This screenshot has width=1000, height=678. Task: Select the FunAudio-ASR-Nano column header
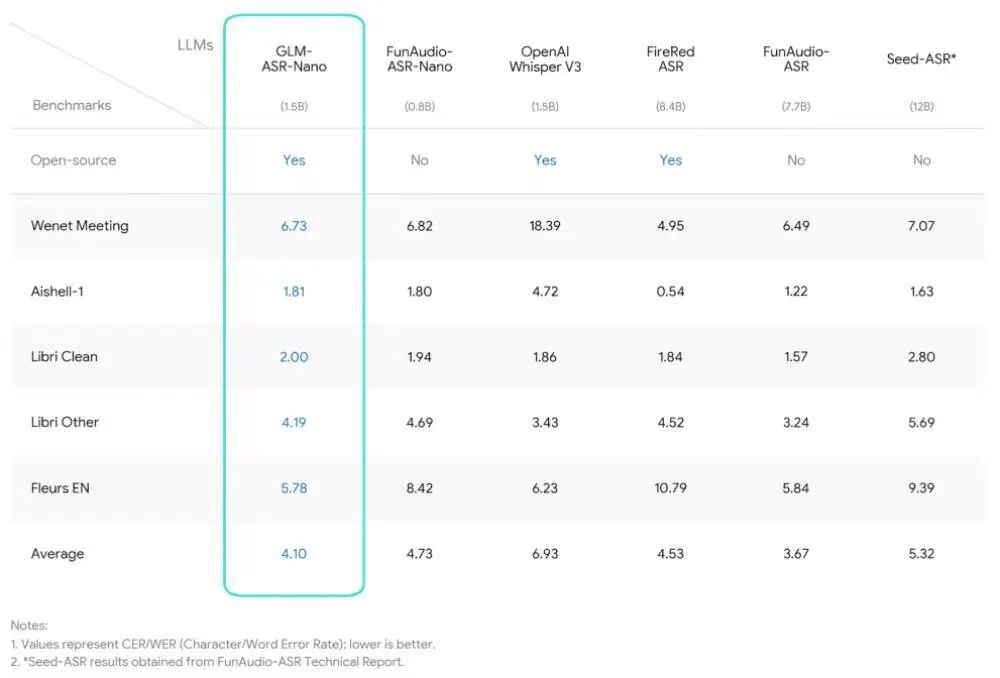pyautogui.click(x=419, y=59)
